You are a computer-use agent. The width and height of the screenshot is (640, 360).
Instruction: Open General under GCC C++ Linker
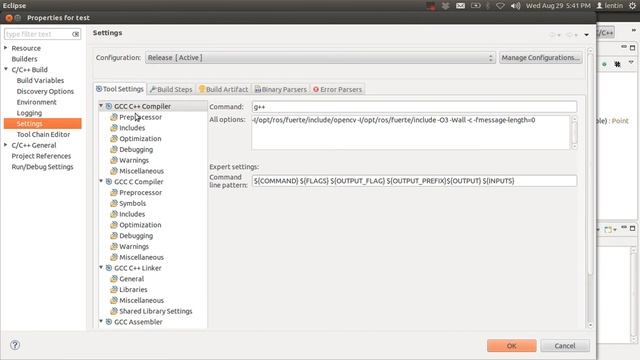pyautogui.click(x=131, y=279)
